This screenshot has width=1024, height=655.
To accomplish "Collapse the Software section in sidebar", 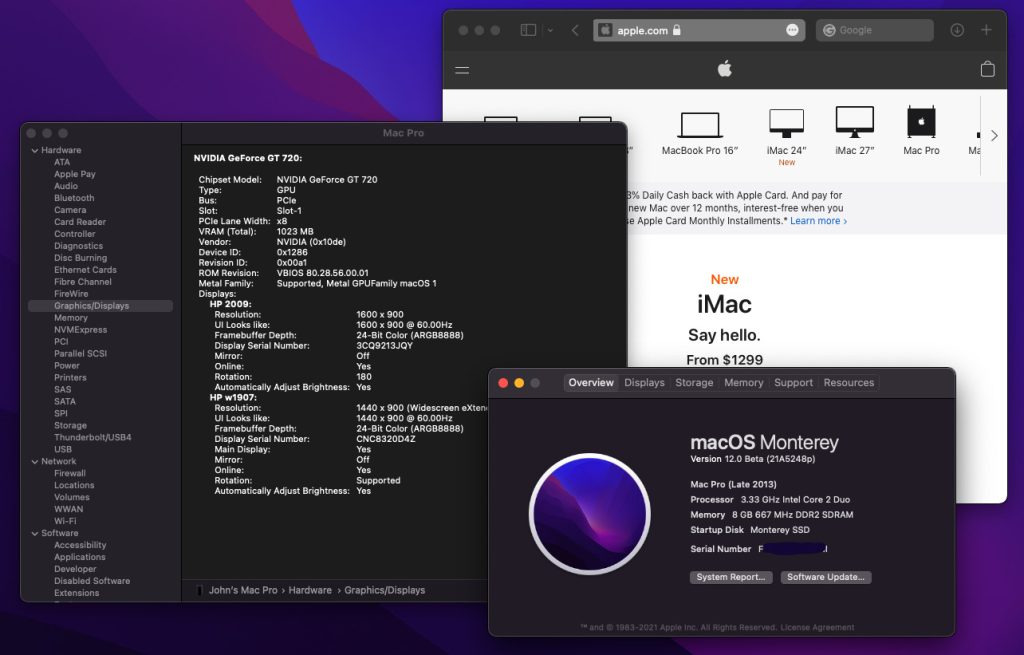I will click(x=35, y=534).
